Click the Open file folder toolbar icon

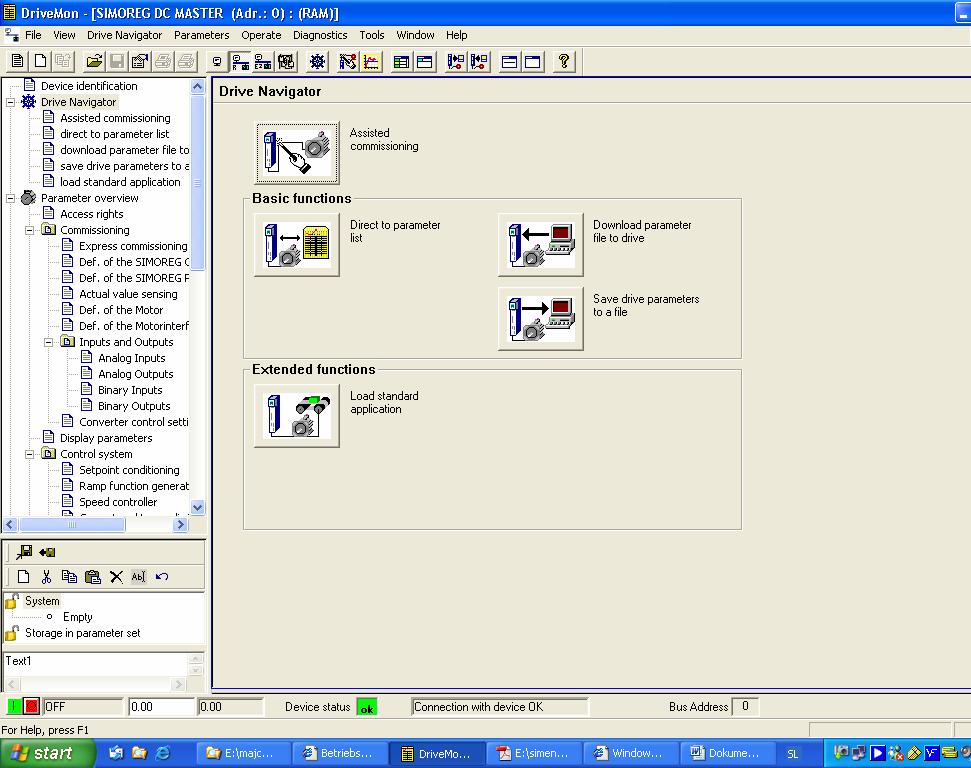(x=94, y=61)
